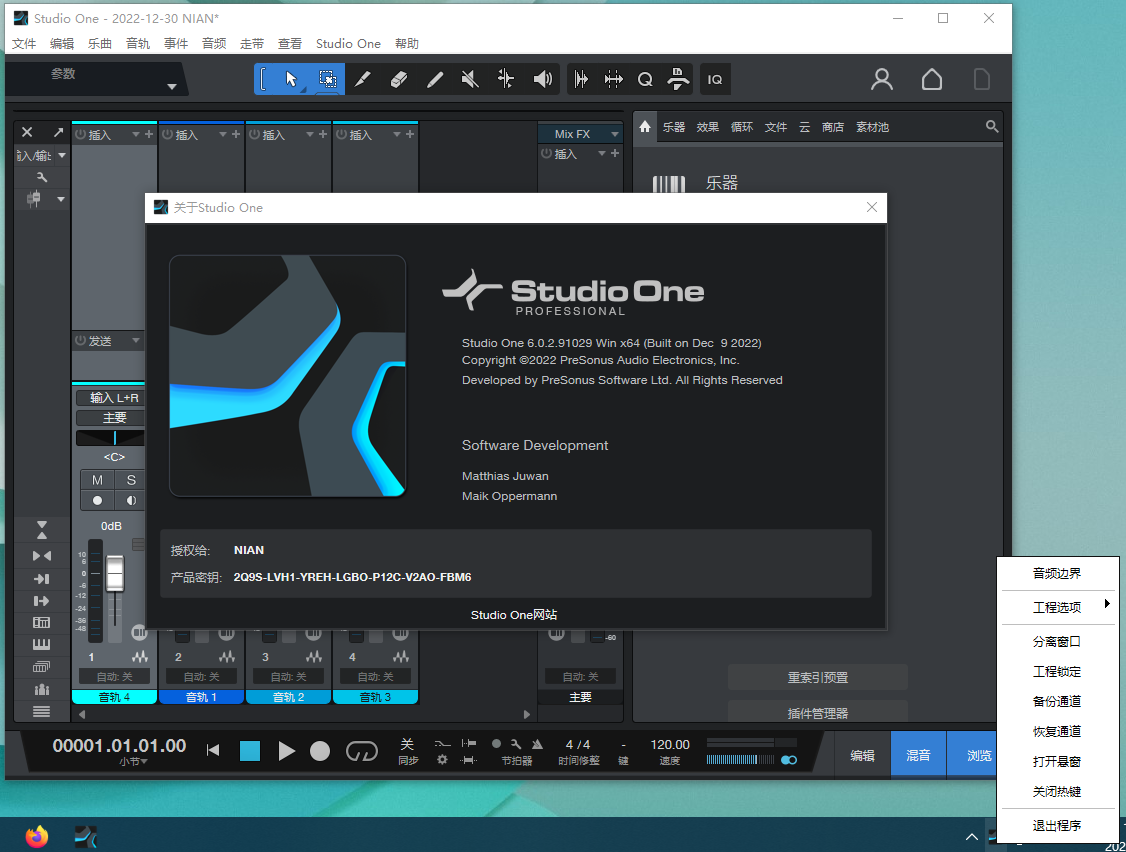Open the 参数 dropdown arrow
The height and width of the screenshot is (852, 1126).
[172, 87]
